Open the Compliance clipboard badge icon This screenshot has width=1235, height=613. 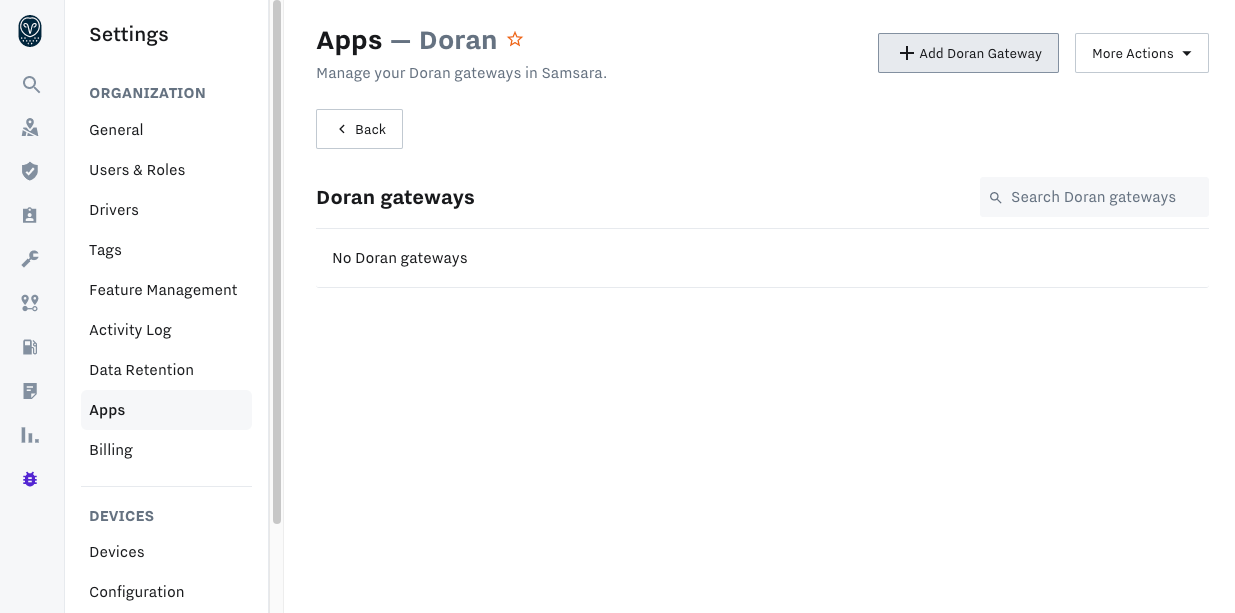point(30,215)
